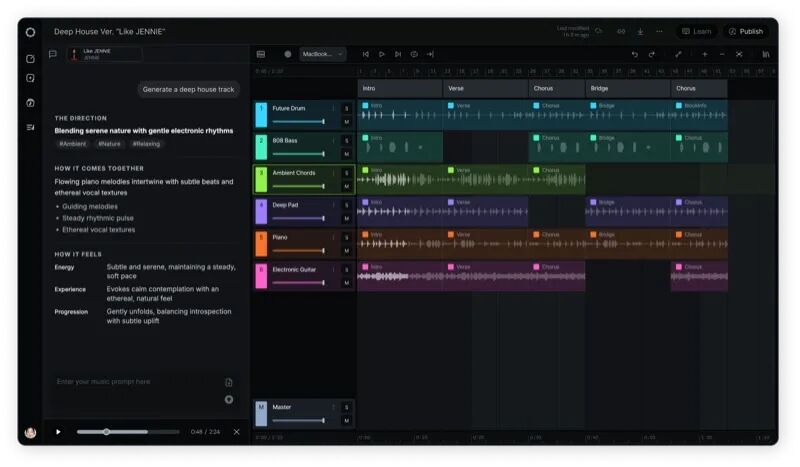800x467 pixels.
Task: Click the Publish button
Action: point(746,32)
